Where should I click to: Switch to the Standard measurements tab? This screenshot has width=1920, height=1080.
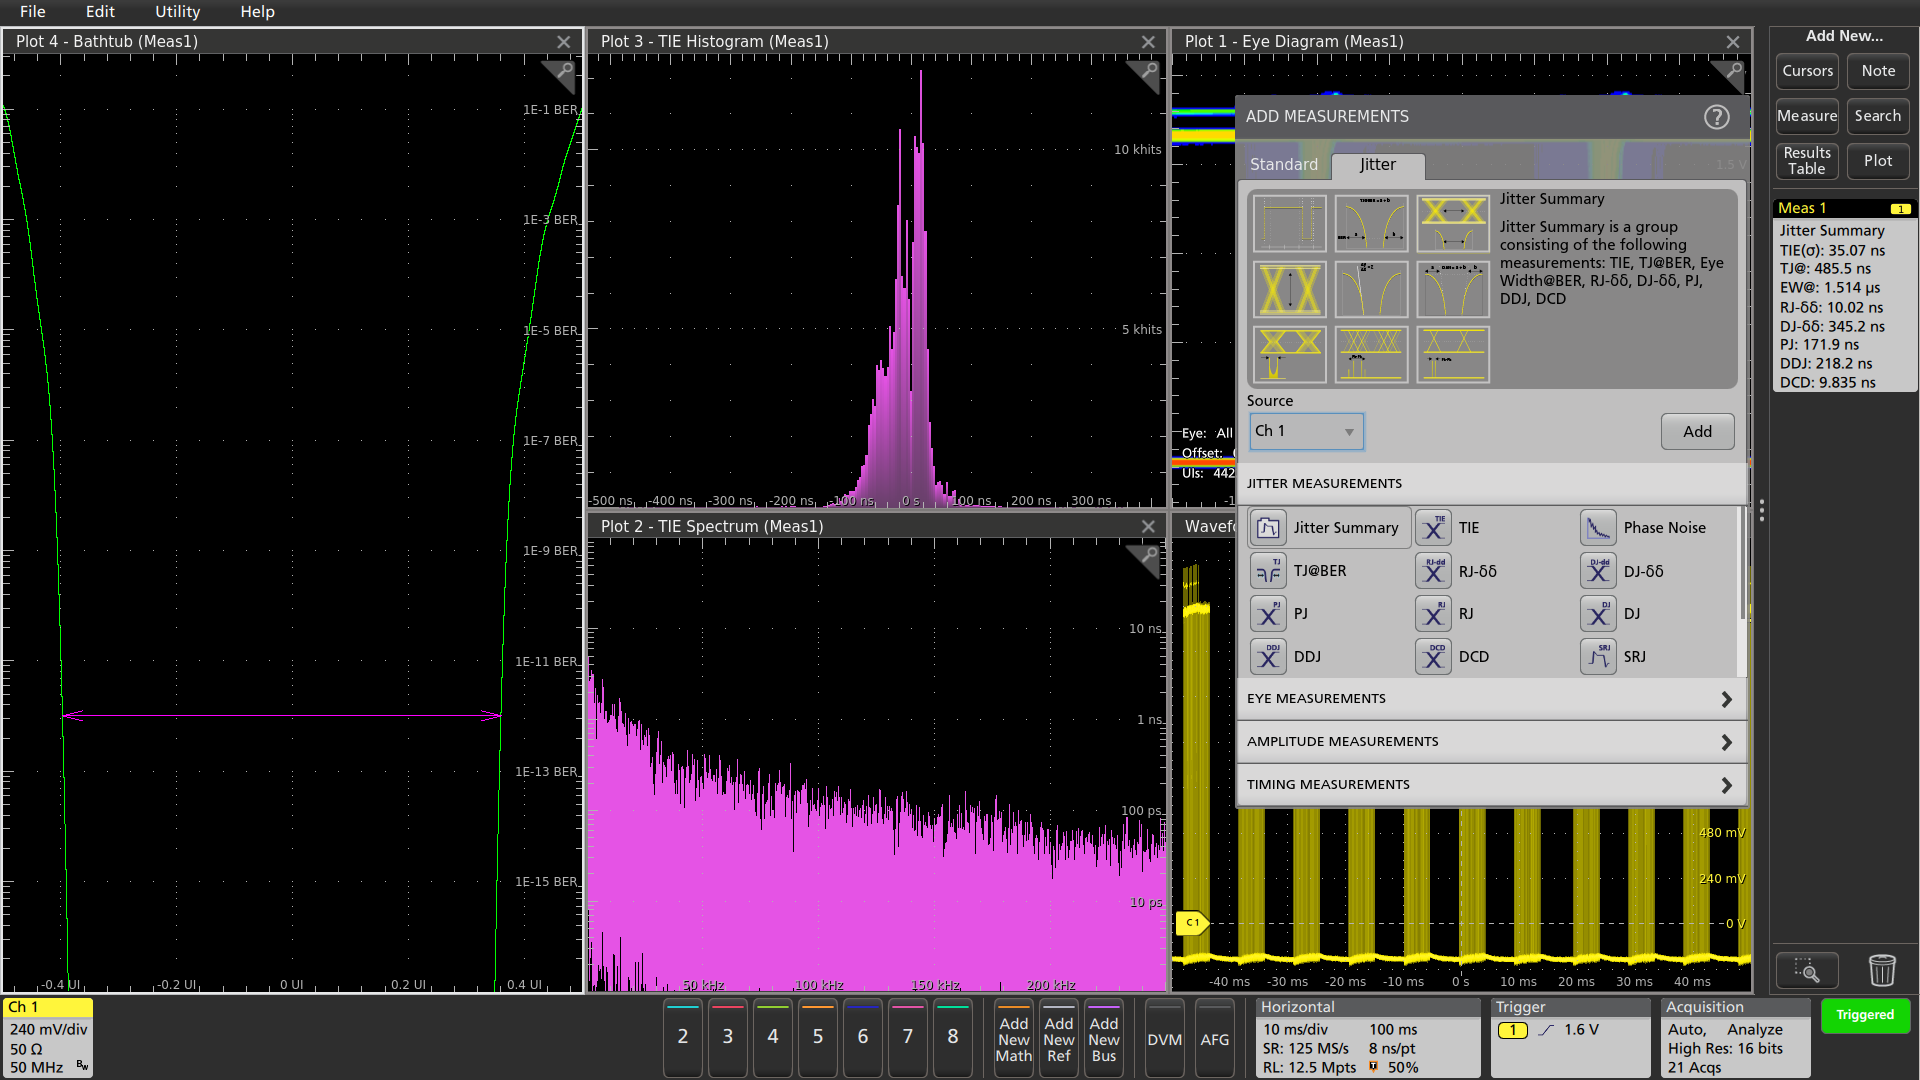pyautogui.click(x=1284, y=164)
